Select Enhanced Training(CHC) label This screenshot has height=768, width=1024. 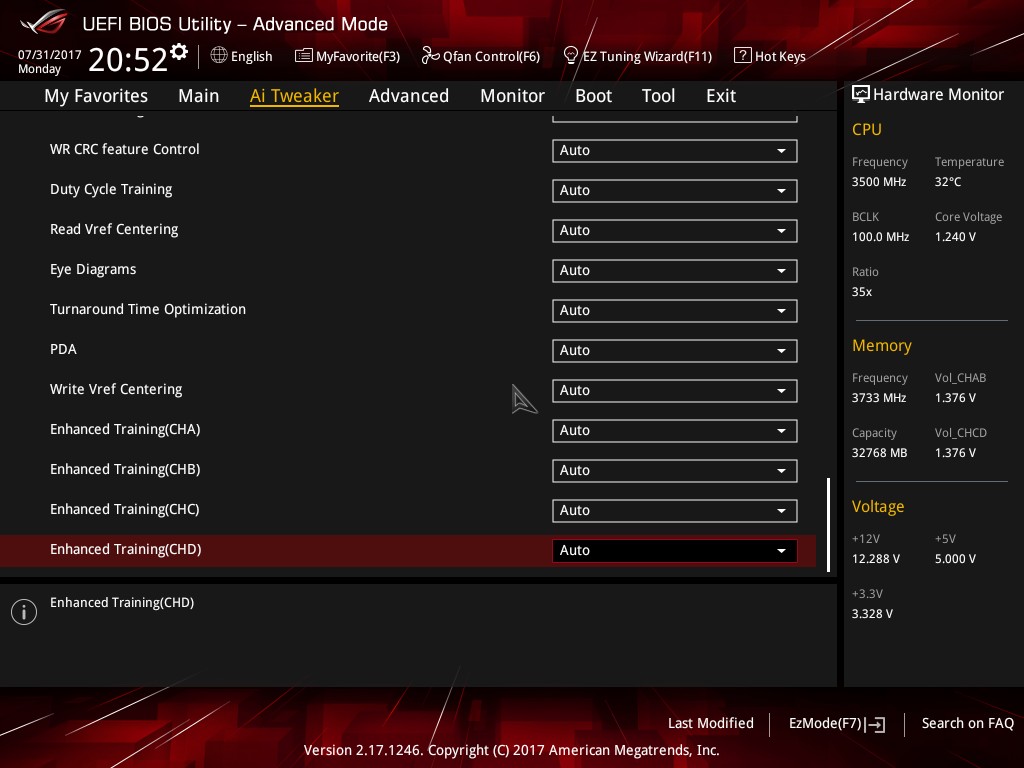pyautogui.click(x=125, y=509)
